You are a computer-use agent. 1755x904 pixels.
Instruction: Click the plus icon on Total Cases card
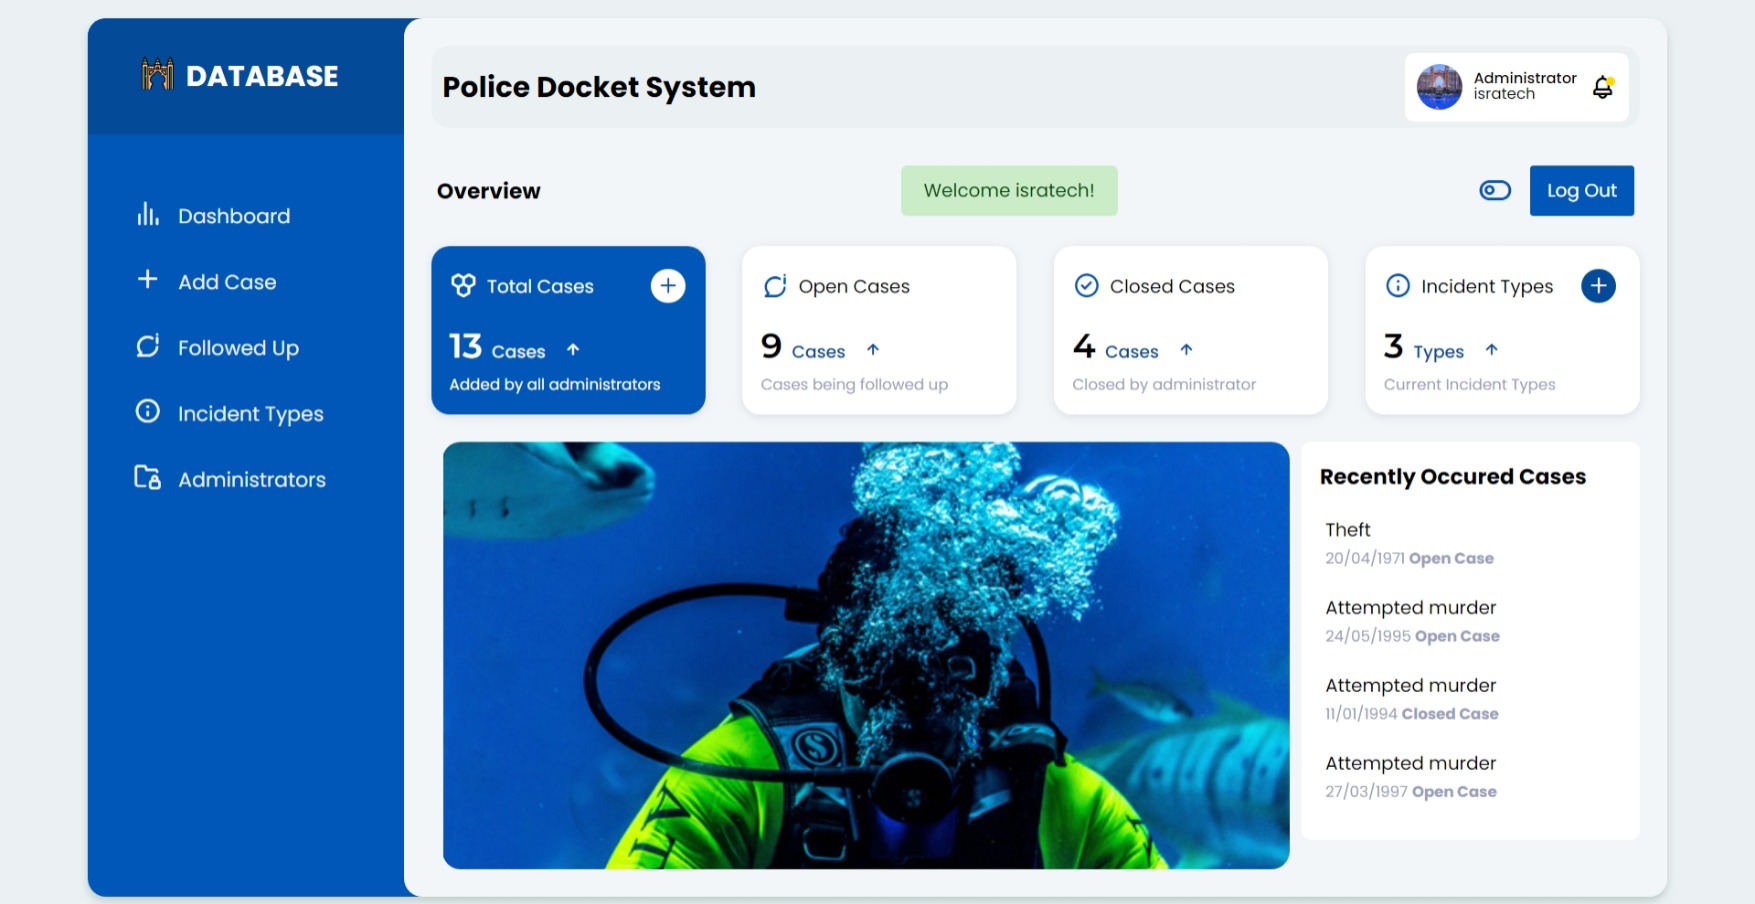tap(668, 286)
